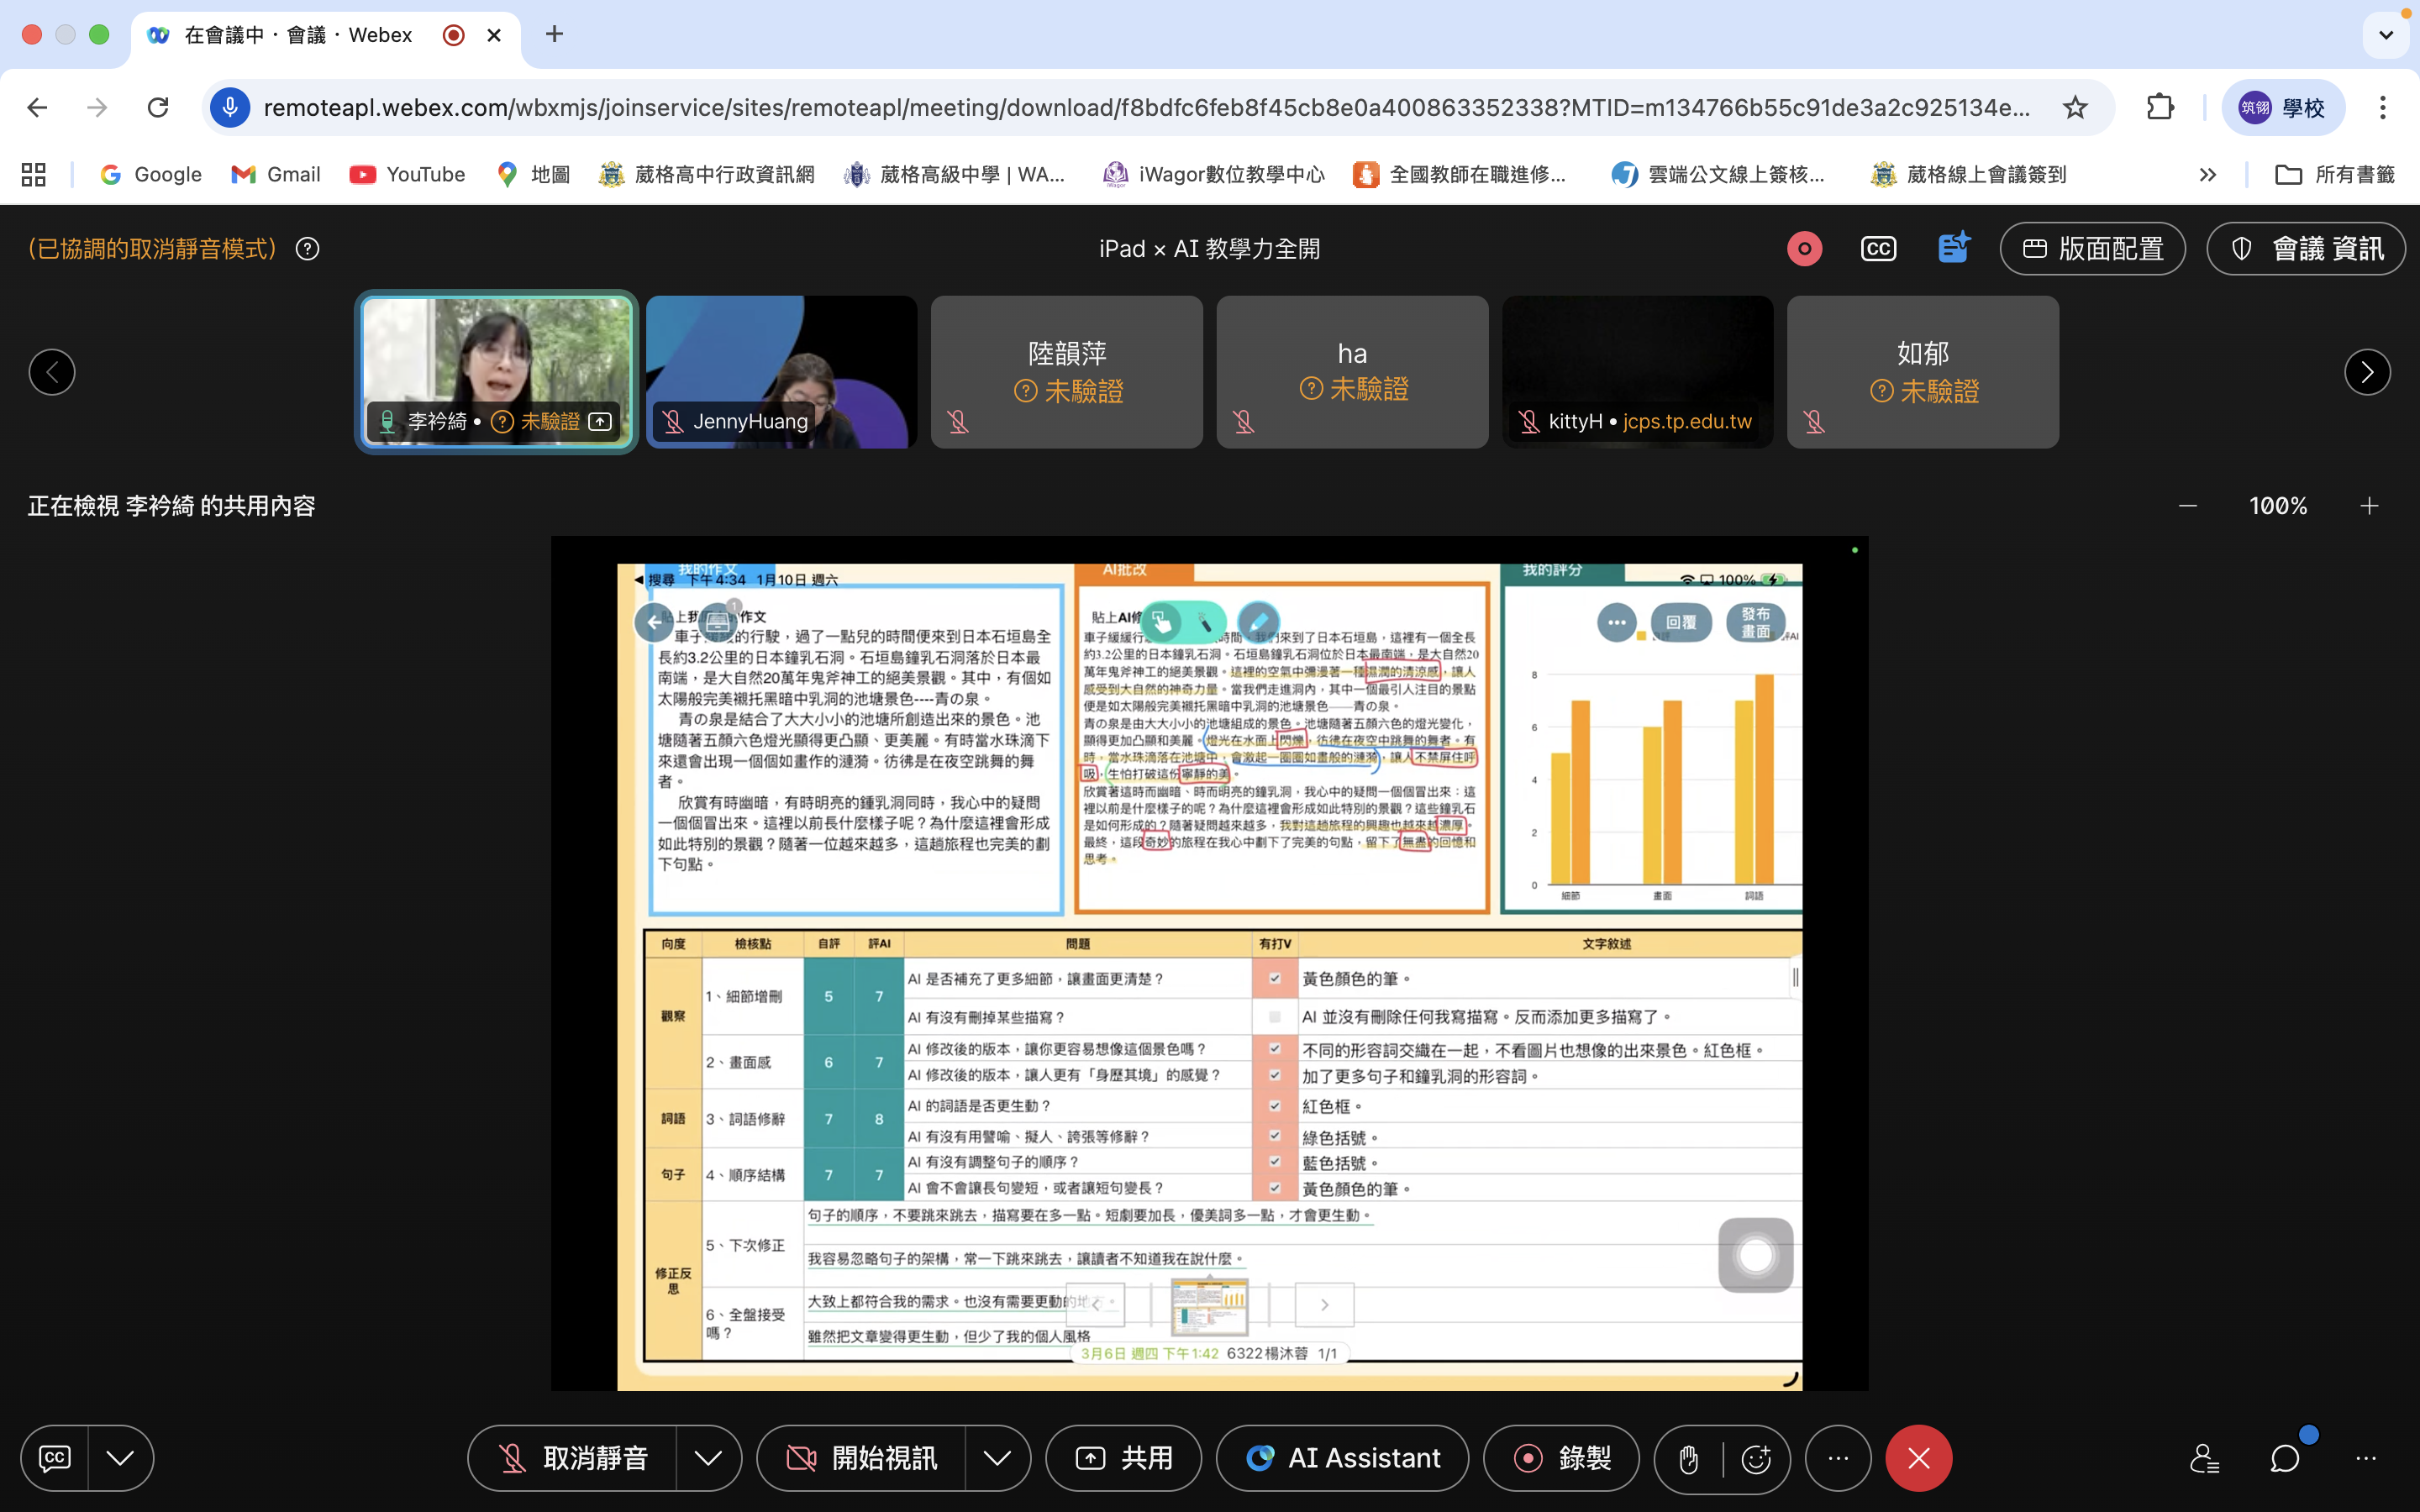Click the red leave meeting button
The image size is (2420, 1512).
[1918, 1459]
